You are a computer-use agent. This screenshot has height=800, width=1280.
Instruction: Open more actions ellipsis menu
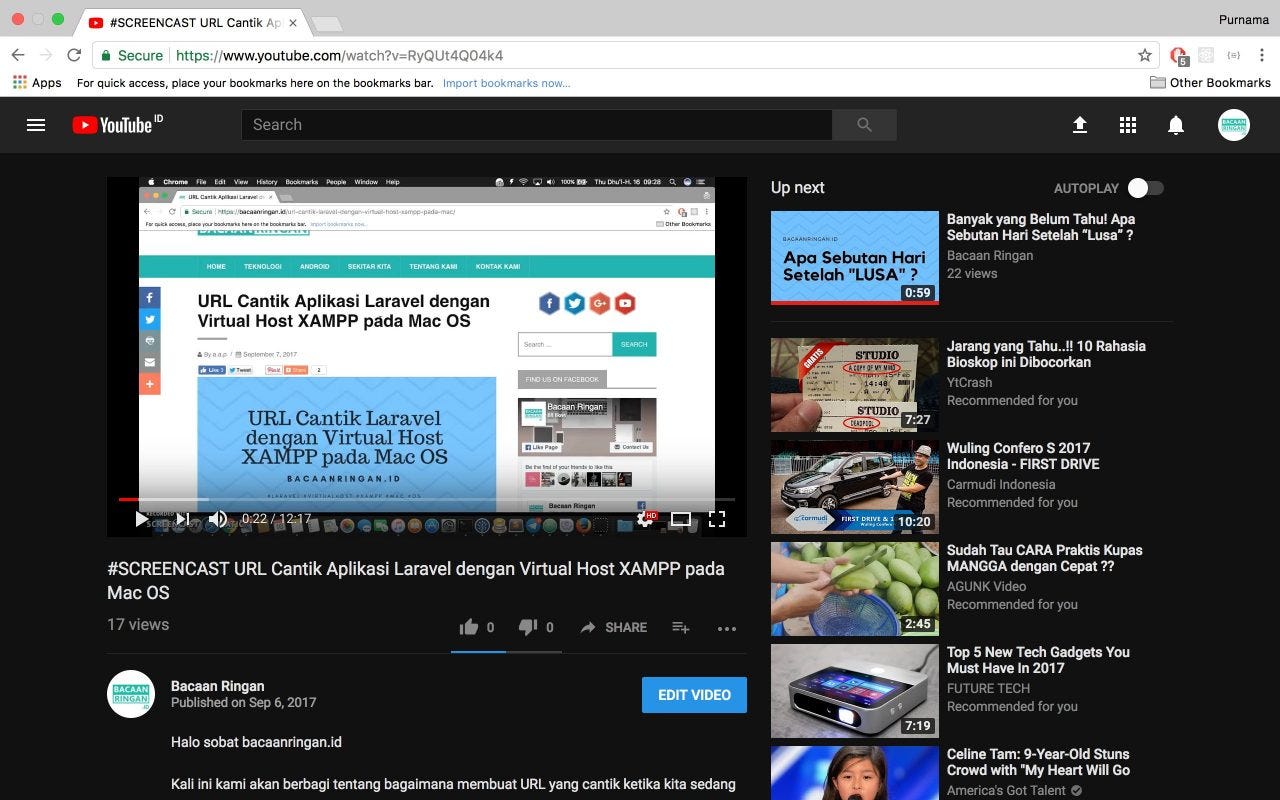tap(727, 628)
